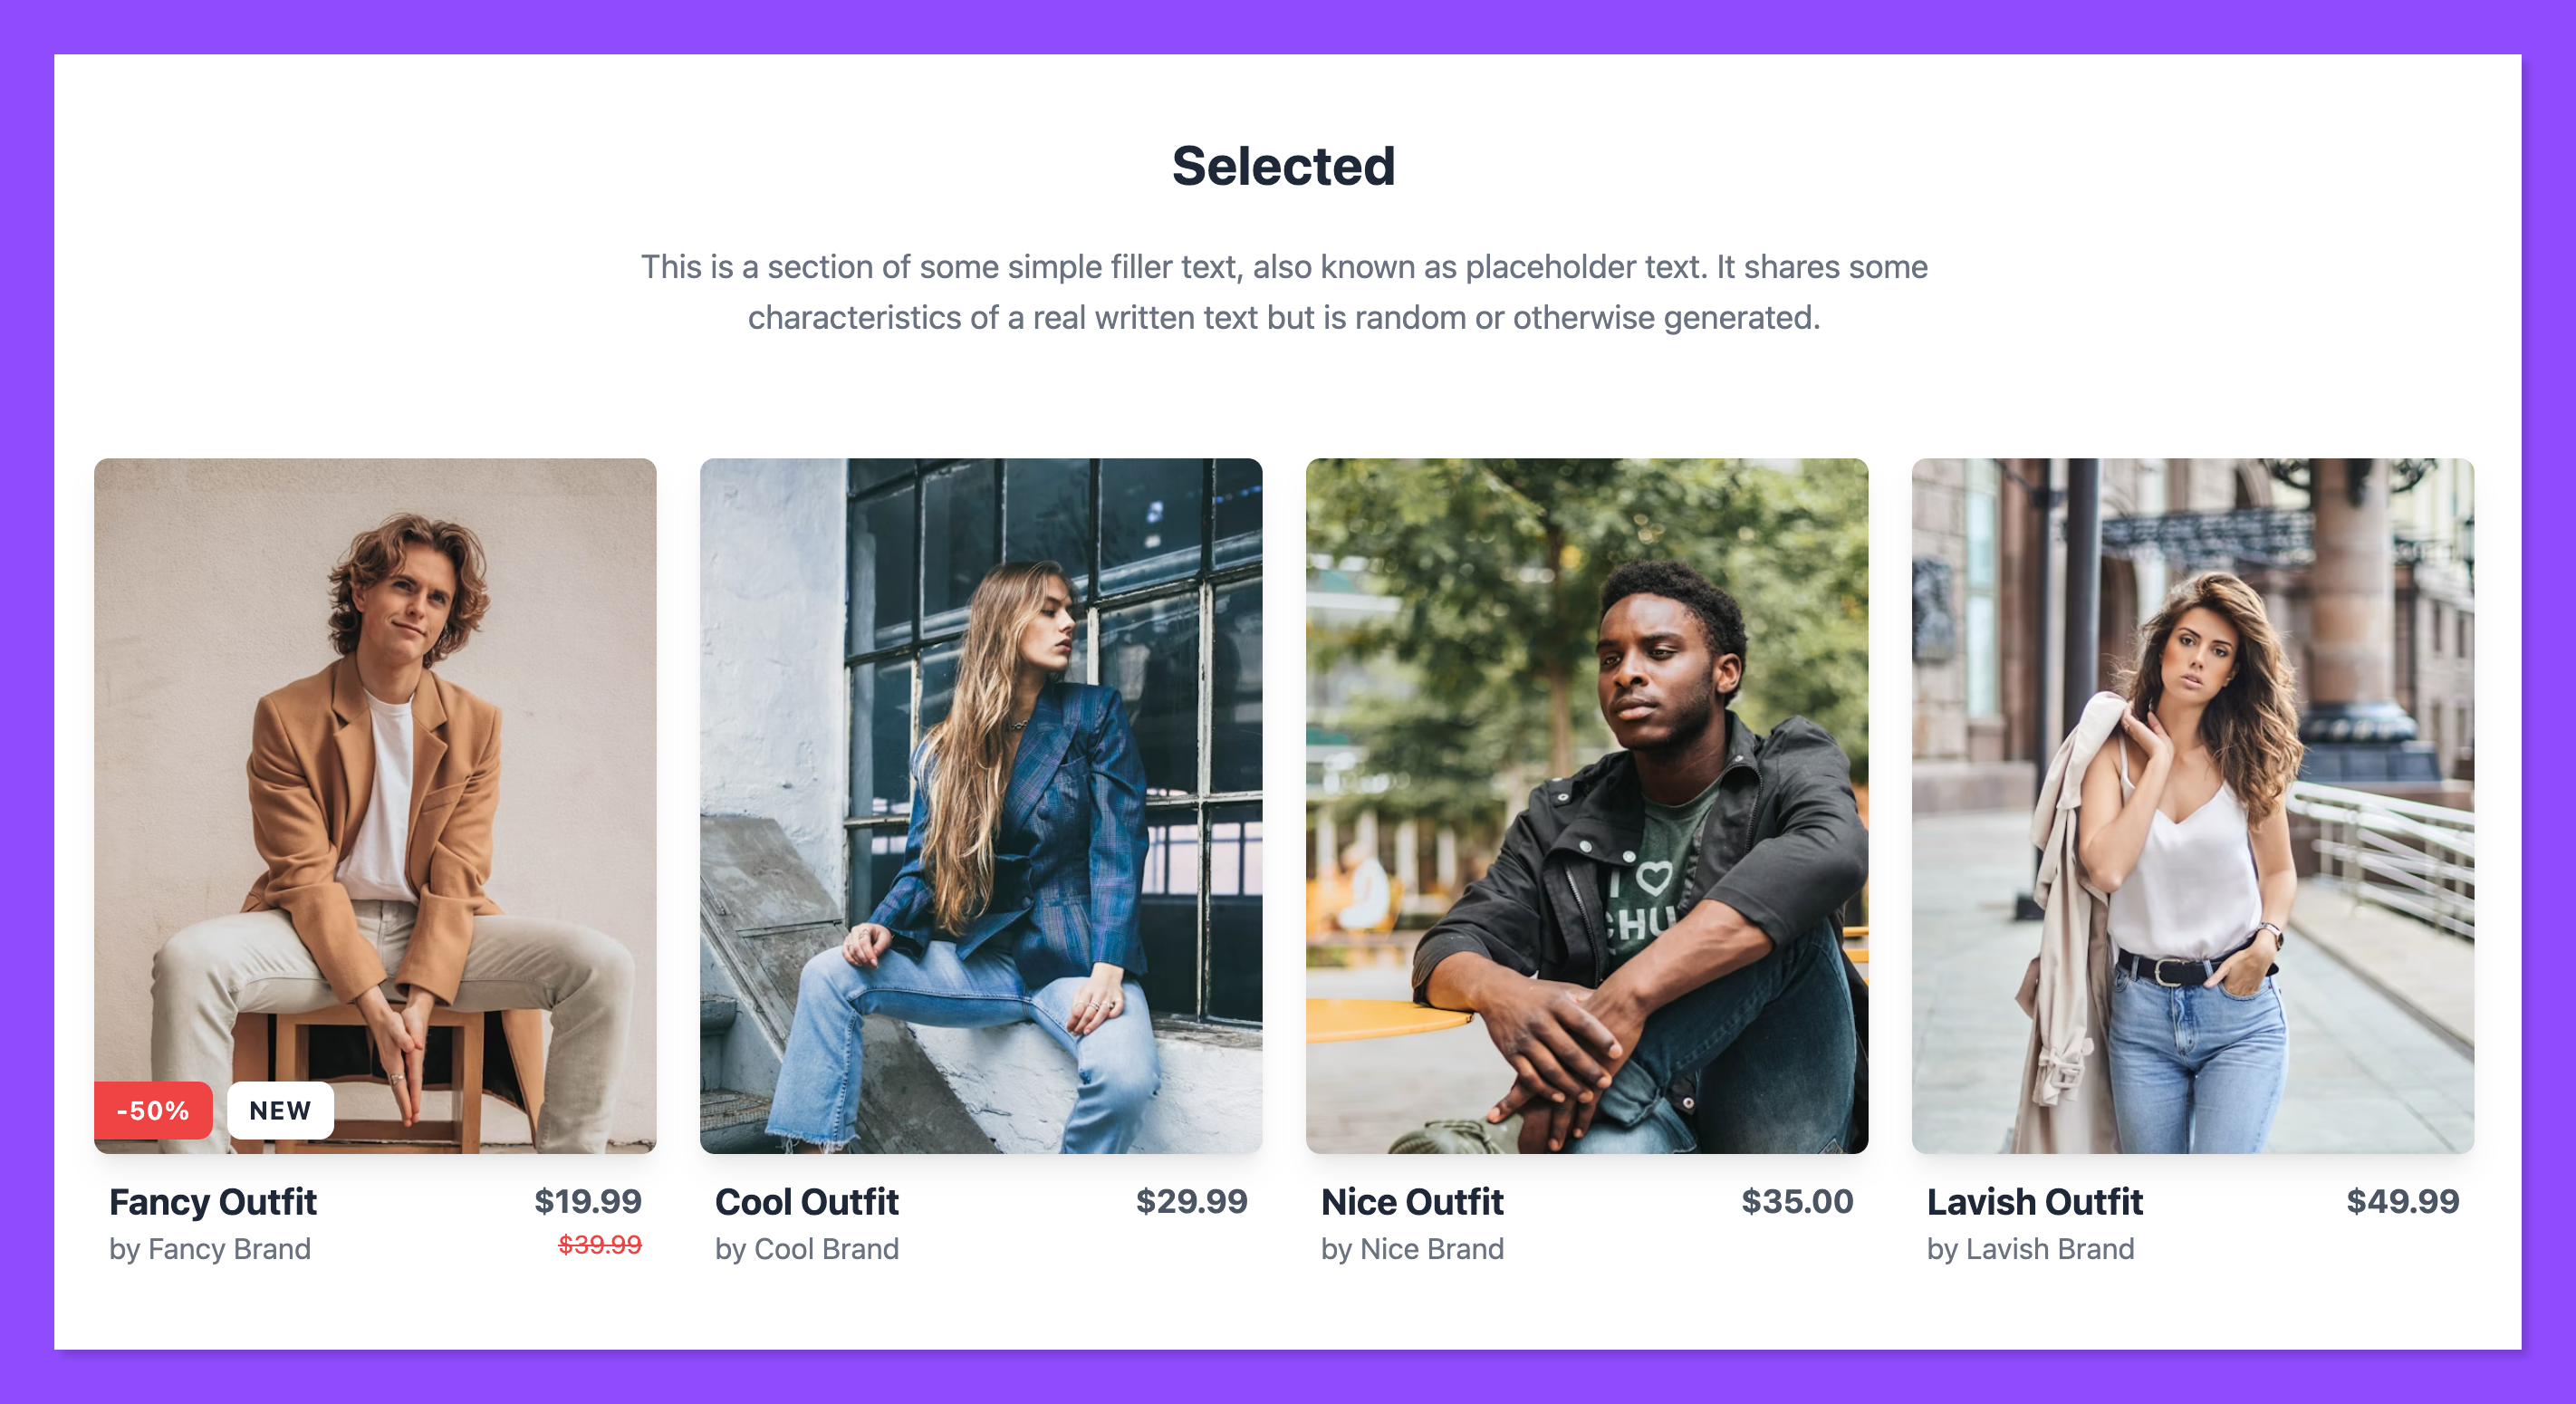Open the Cool Outfit title link

[807, 1201]
